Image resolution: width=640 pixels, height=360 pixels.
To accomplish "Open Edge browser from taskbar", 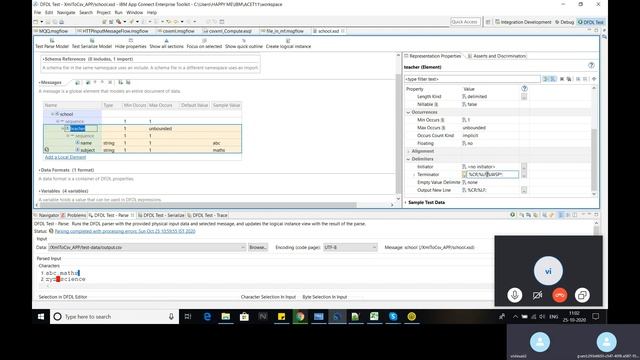I will pos(207,316).
